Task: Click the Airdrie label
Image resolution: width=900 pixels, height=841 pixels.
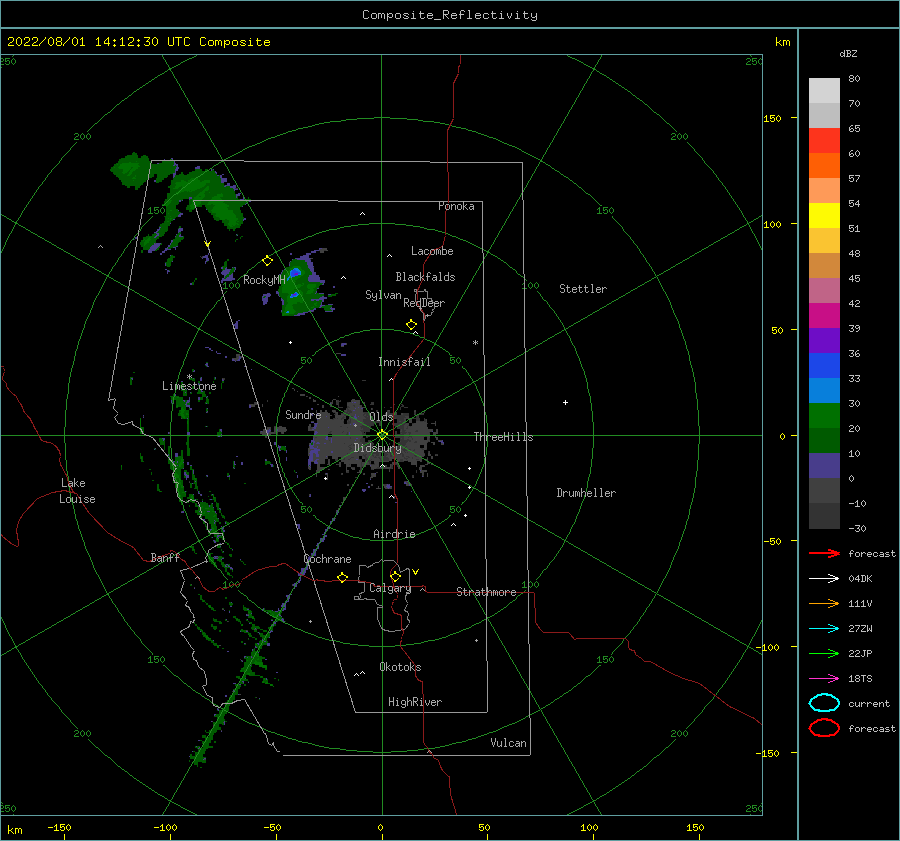Action: [394, 534]
